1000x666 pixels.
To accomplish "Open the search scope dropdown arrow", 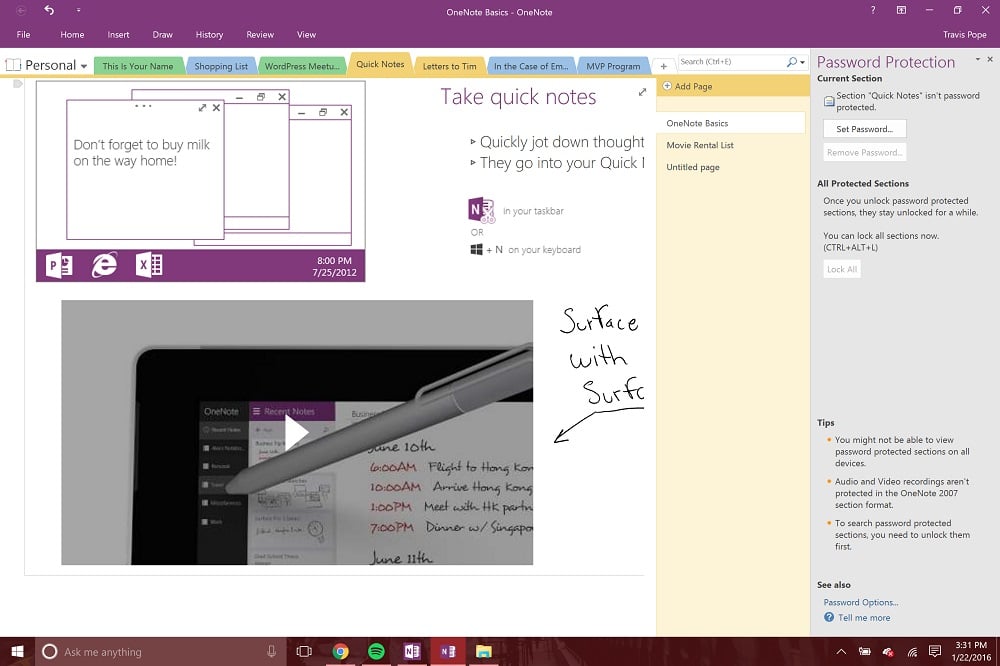I will coord(803,61).
